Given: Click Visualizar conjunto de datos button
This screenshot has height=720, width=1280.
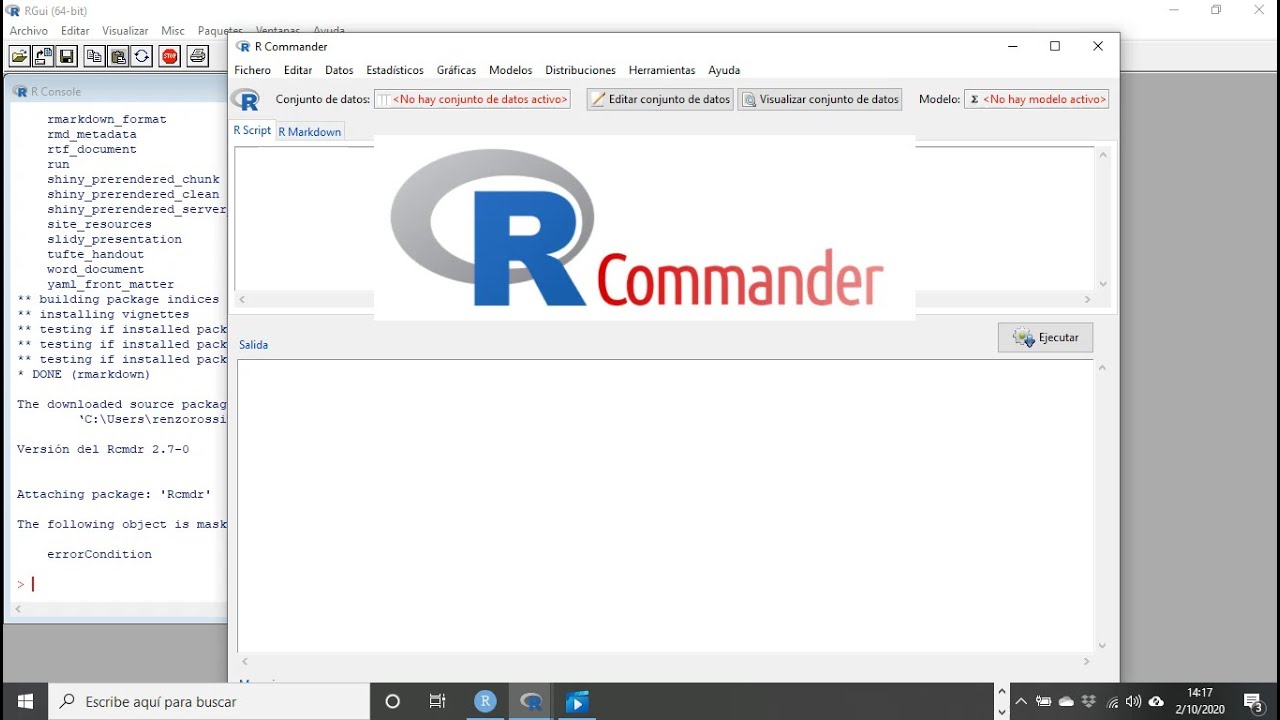Looking at the screenshot, I should click(x=820, y=99).
